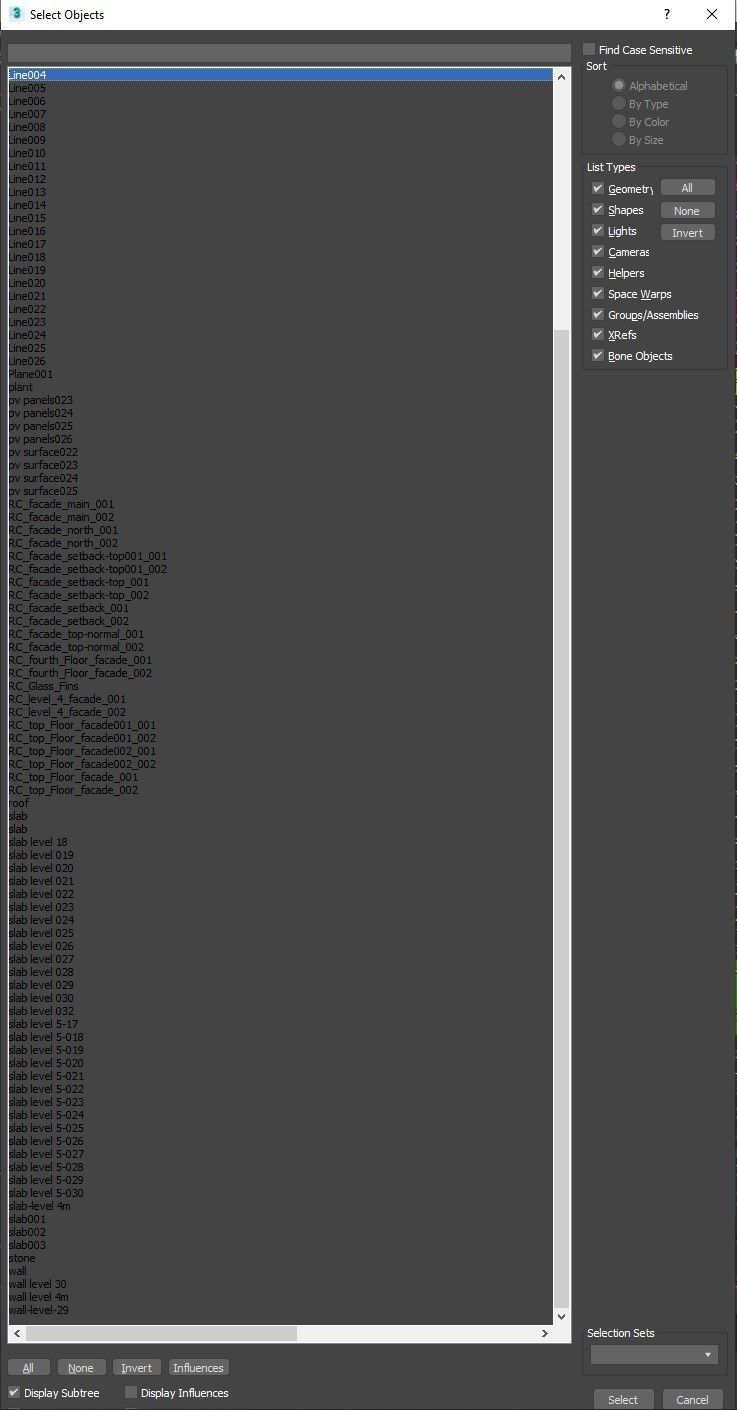This screenshot has height=1410, width=737.
Task: Click vertical scrollbar up arrow
Action: [562, 75]
